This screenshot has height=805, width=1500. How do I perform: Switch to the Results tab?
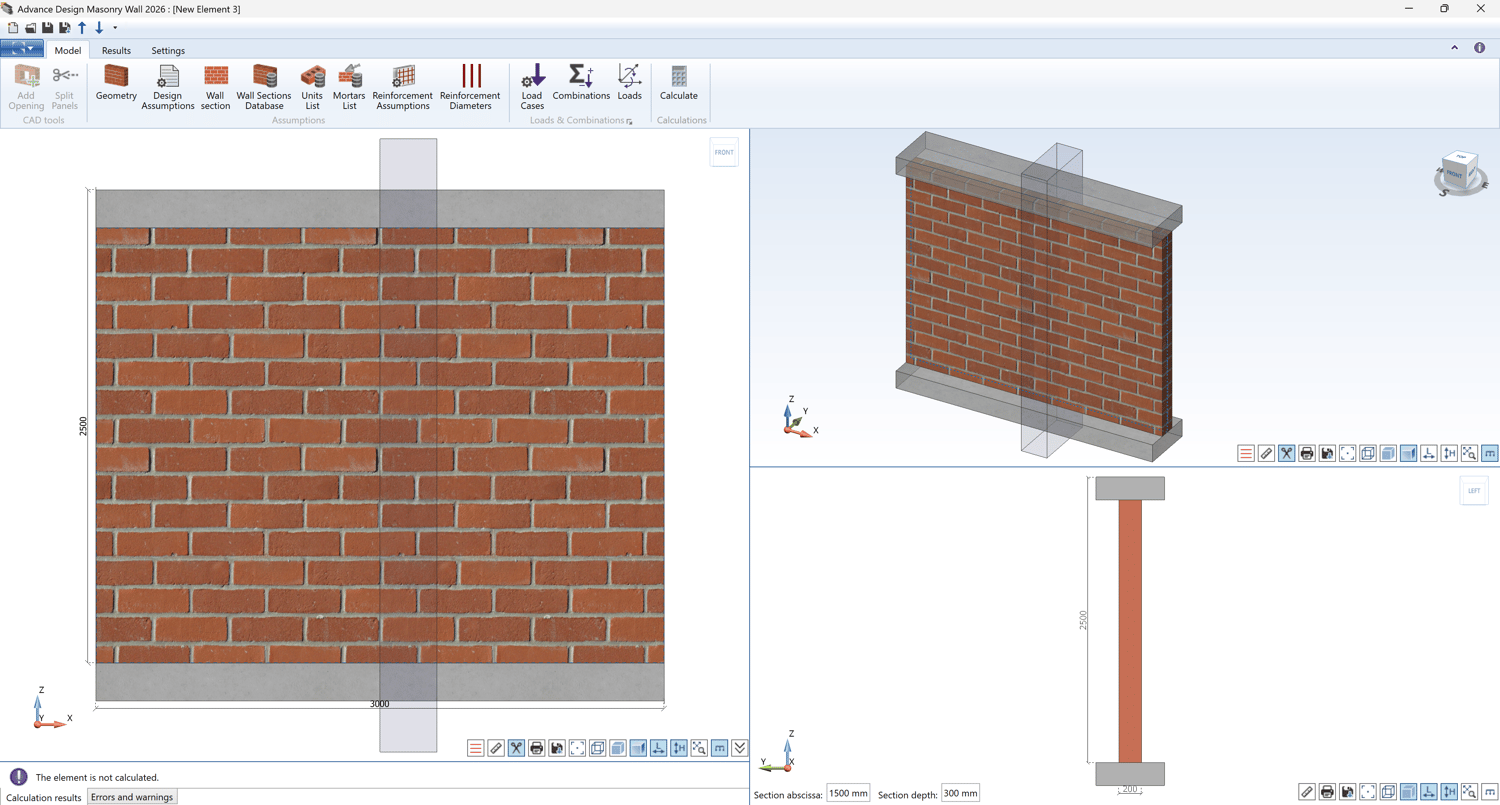(x=116, y=50)
